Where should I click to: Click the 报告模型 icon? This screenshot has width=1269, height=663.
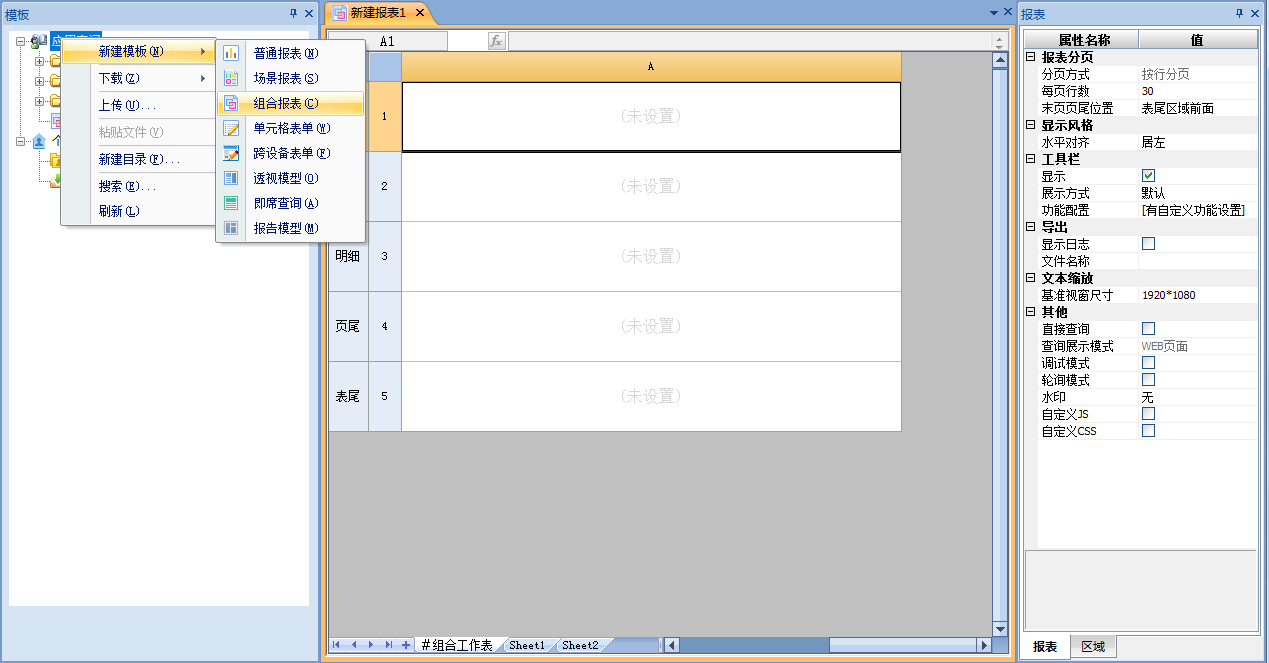(231, 228)
